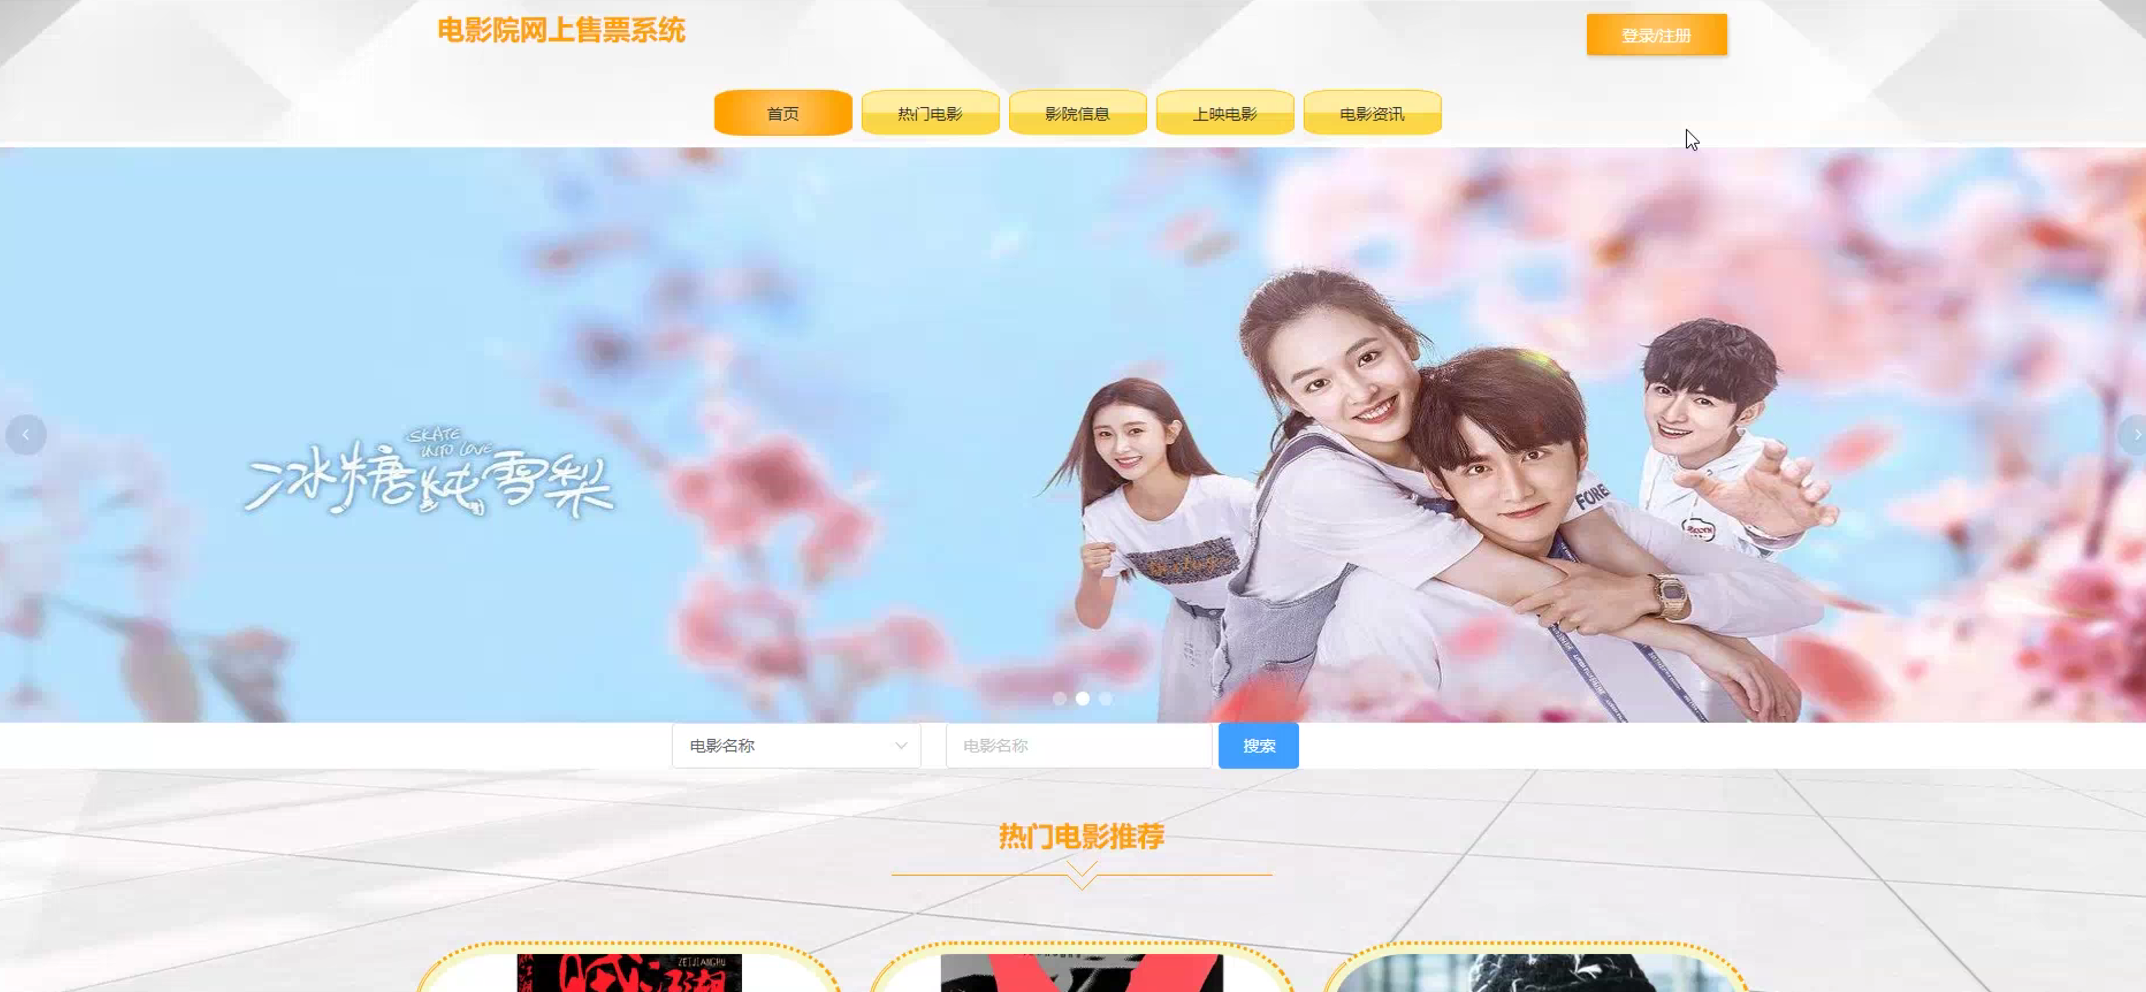Screen dimensions: 2146x992
Task: Expand the 电影名称 search type dropdown
Action: pyautogui.click(x=796, y=746)
